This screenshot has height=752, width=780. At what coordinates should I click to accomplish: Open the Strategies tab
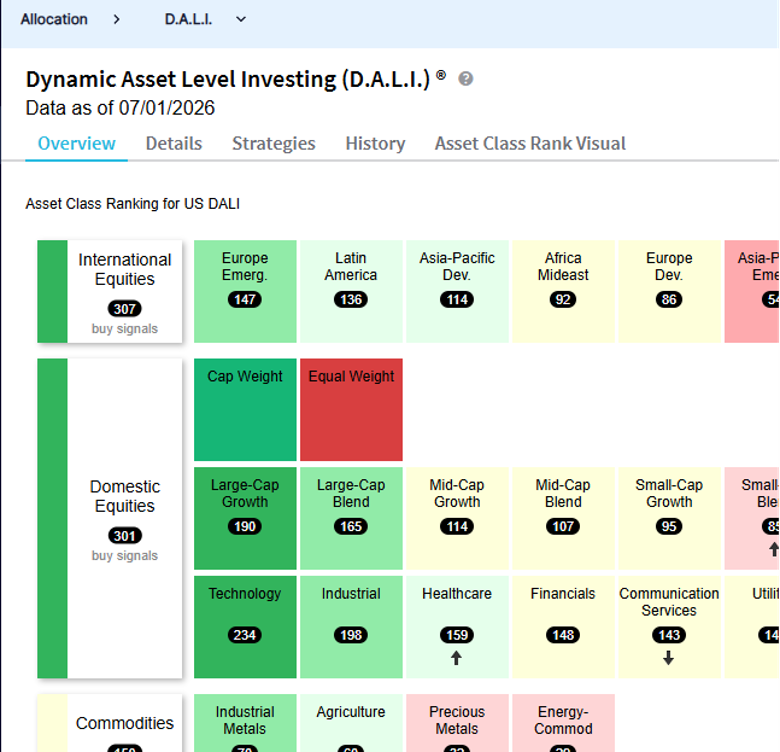(274, 143)
